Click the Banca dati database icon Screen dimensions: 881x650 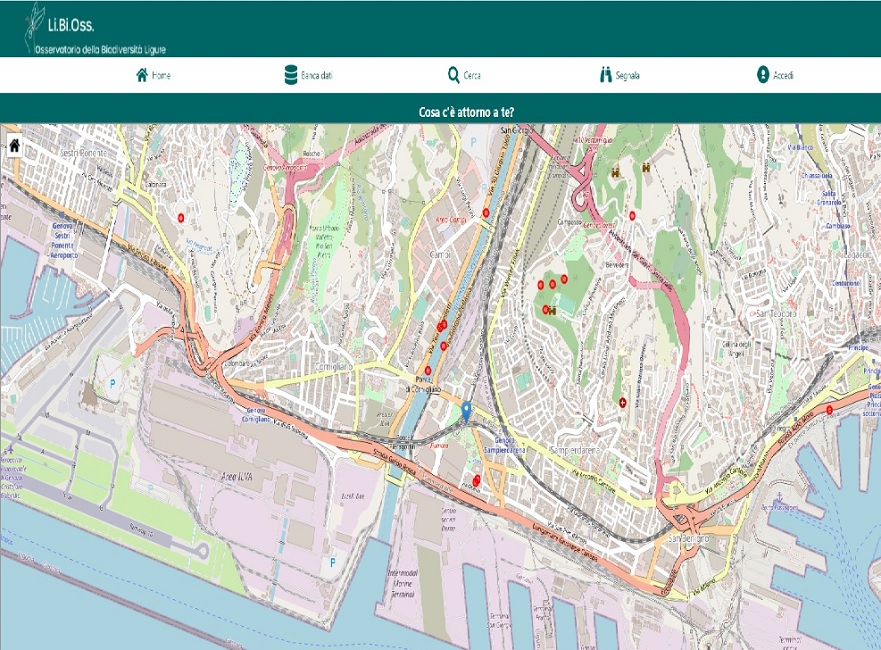tap(290, 75)
